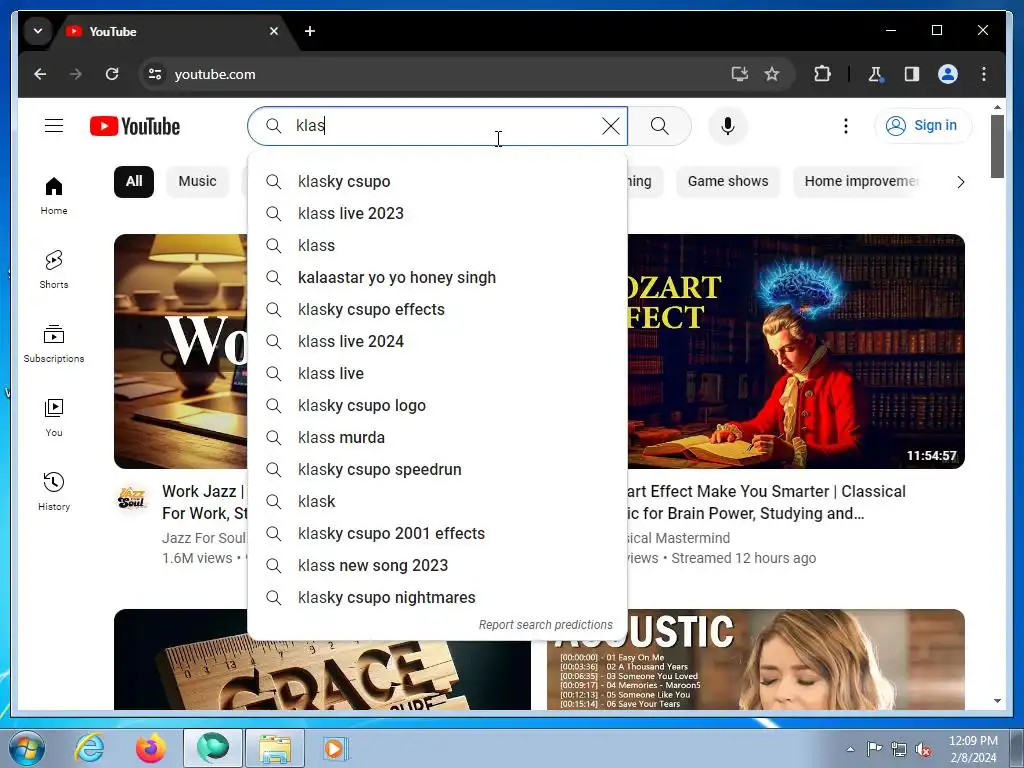The height and width of the screenshot is (768, 1024).
Task: Choose suggestion 'klasky csupo effects'
Action: 438,310
